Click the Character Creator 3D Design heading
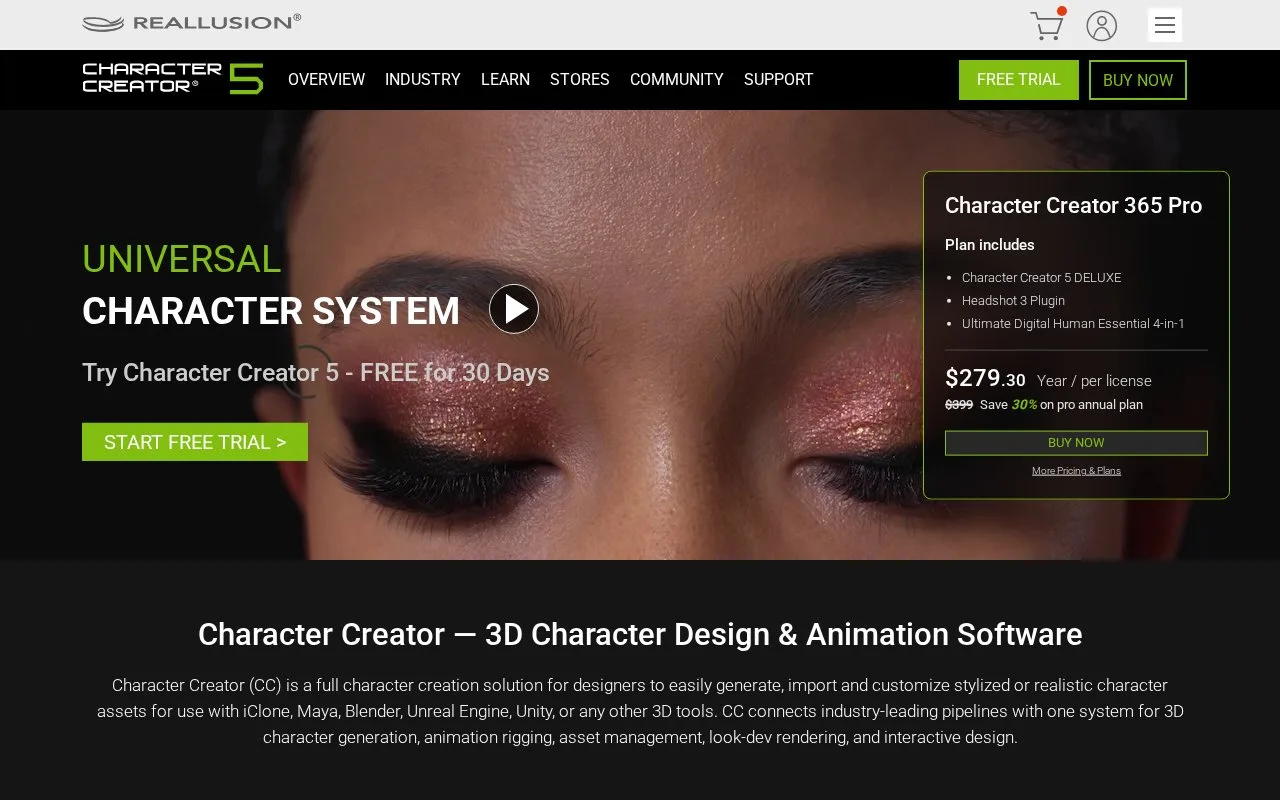Image resolution: width=1280 pixels, height=800 pixels. 640,634
